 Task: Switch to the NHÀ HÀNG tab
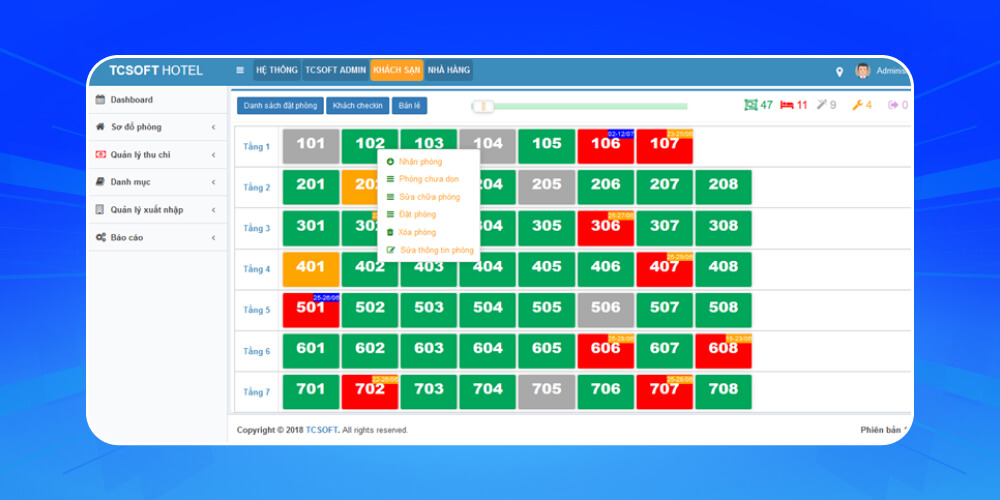tap(448, 70)
